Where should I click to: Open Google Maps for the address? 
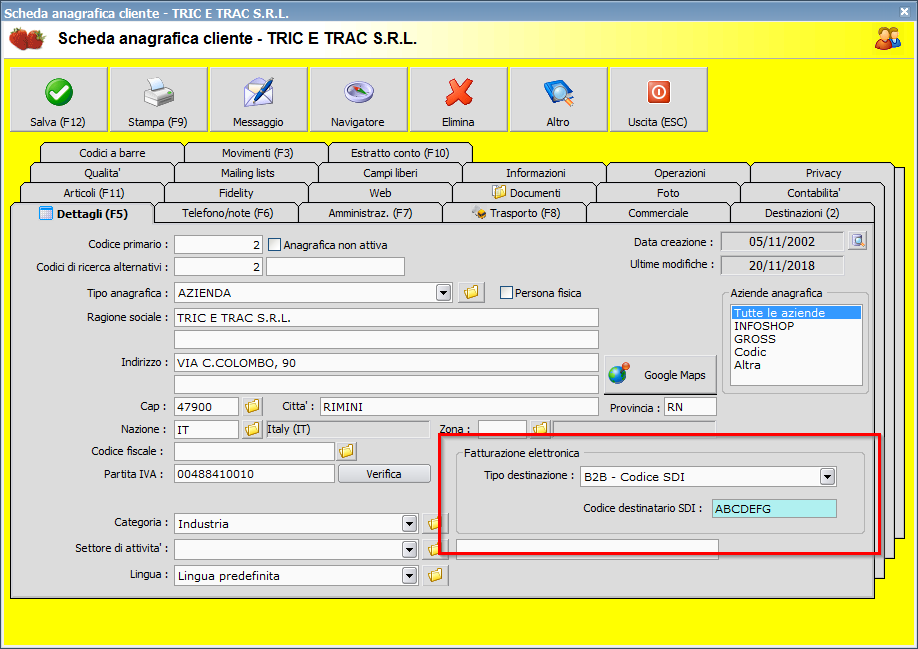click(660, 375)
